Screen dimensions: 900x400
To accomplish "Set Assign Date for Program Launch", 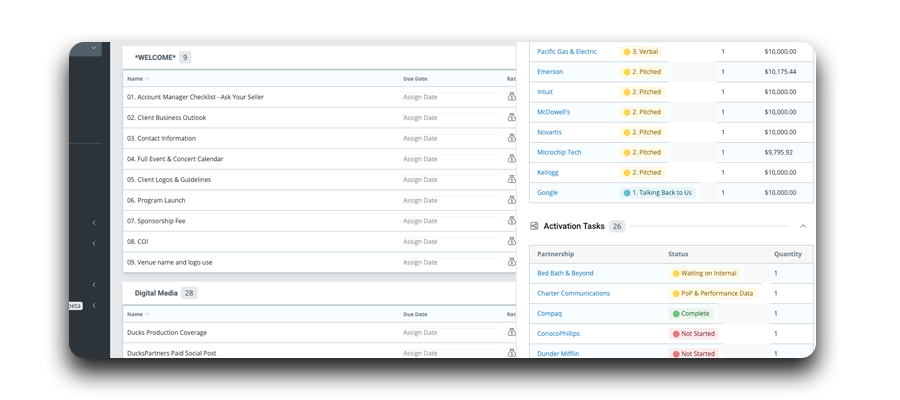I will tap(420, 200).
